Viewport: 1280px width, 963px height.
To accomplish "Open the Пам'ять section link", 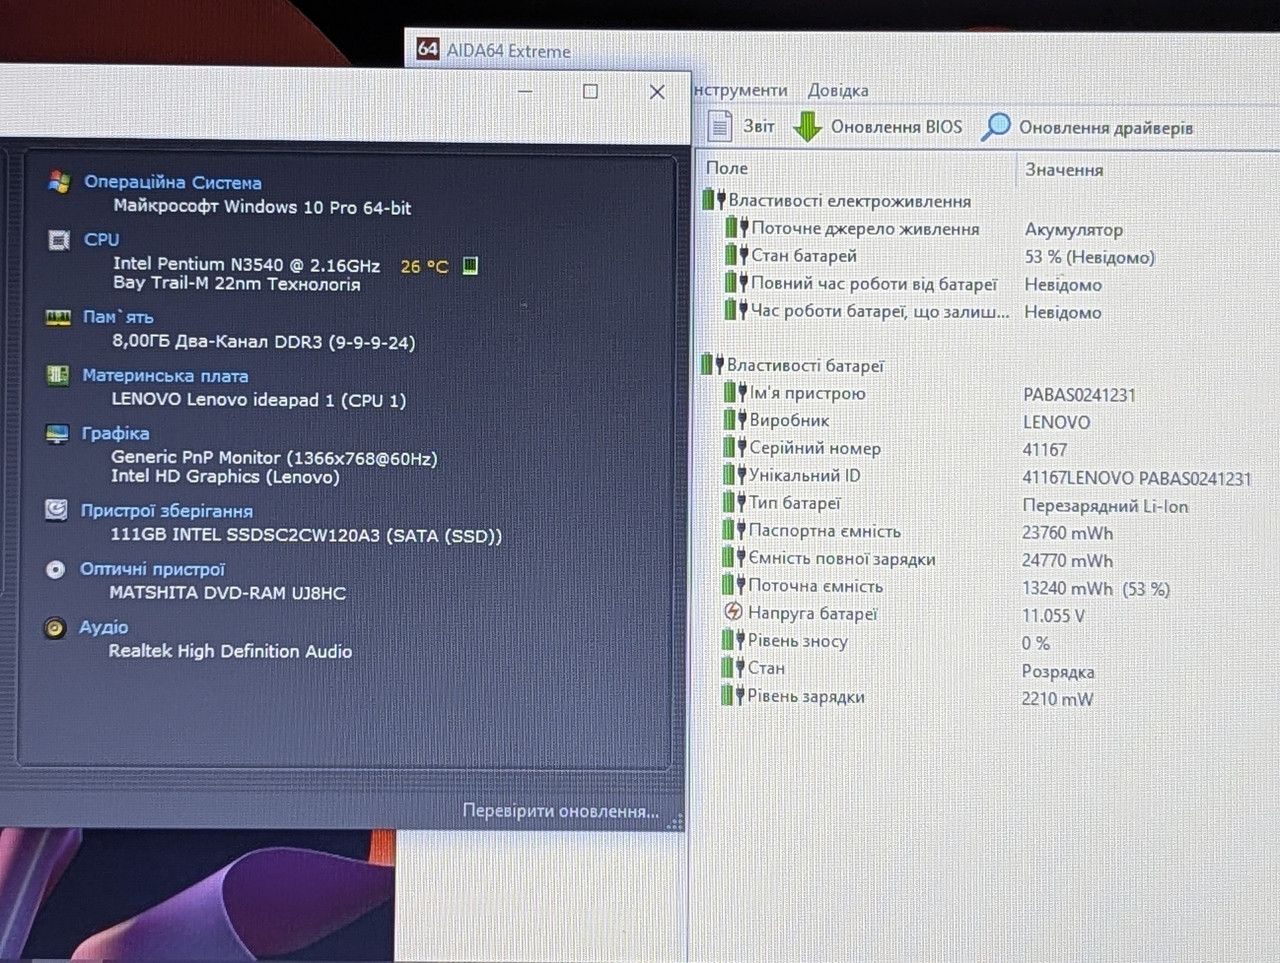I will pyautogui.click(x=118, y=317).
